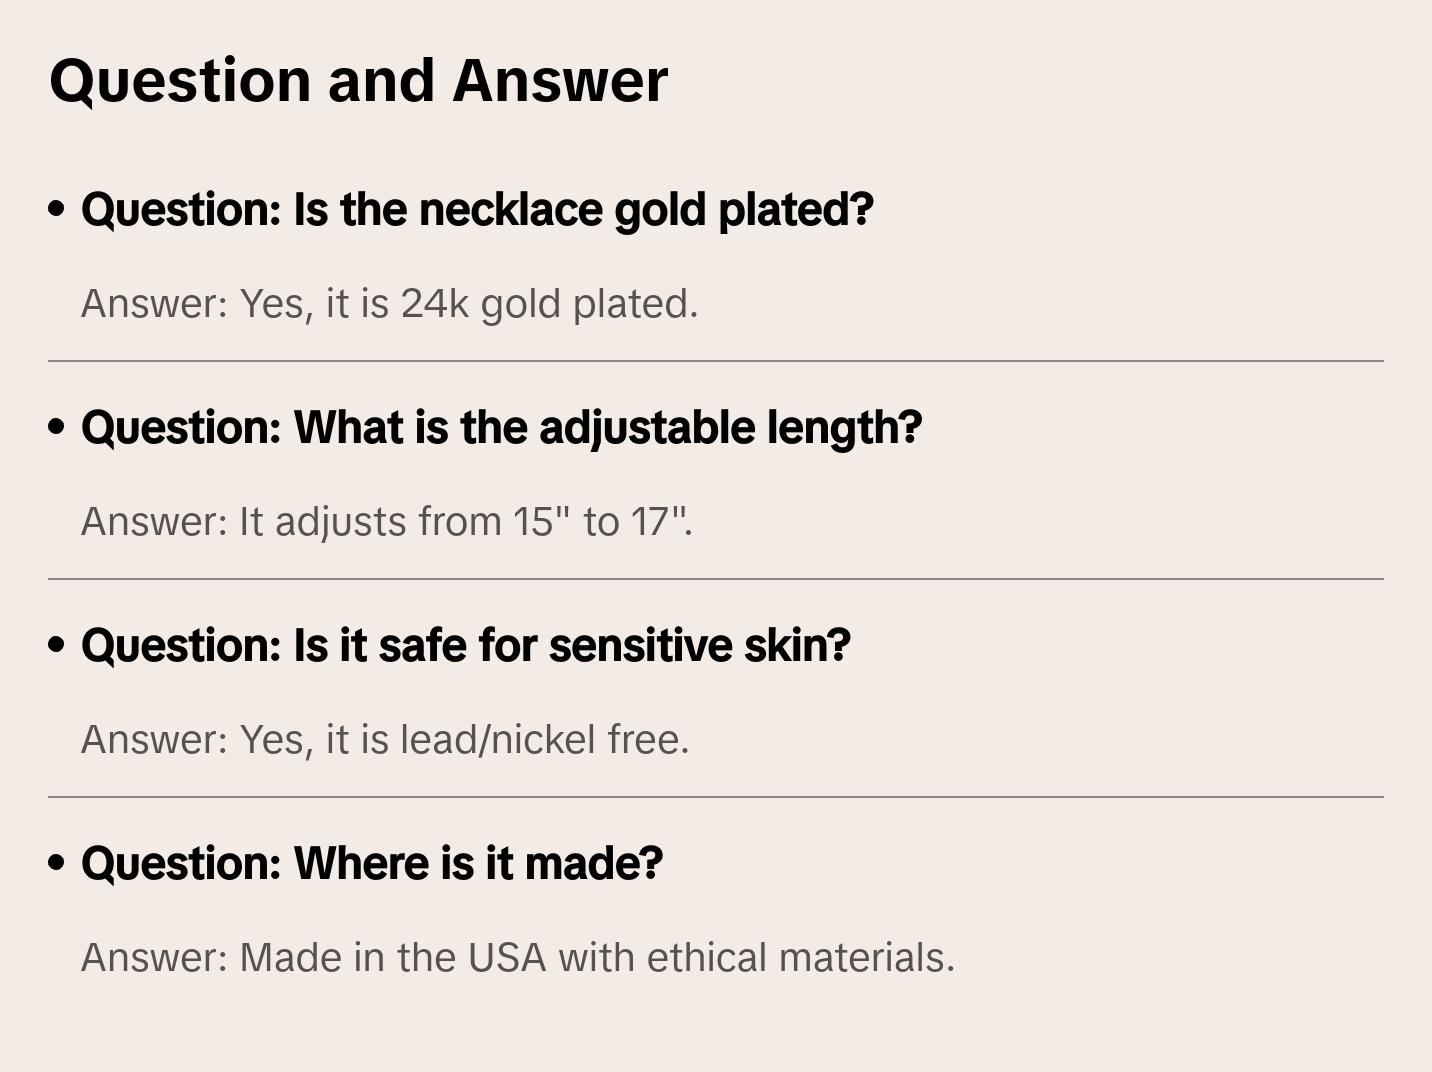
Task: Select the gold plated necklace question
Action: point(477,210)
